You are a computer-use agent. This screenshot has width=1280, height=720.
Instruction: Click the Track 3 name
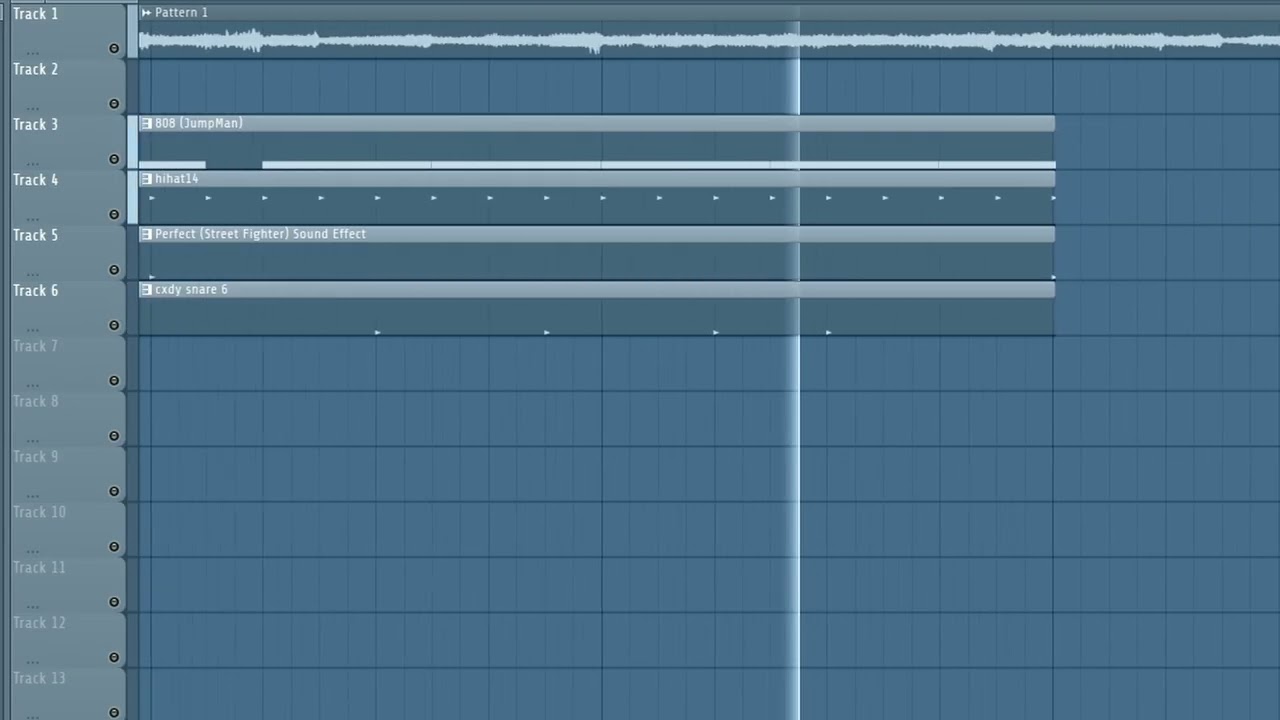point(35,124)
